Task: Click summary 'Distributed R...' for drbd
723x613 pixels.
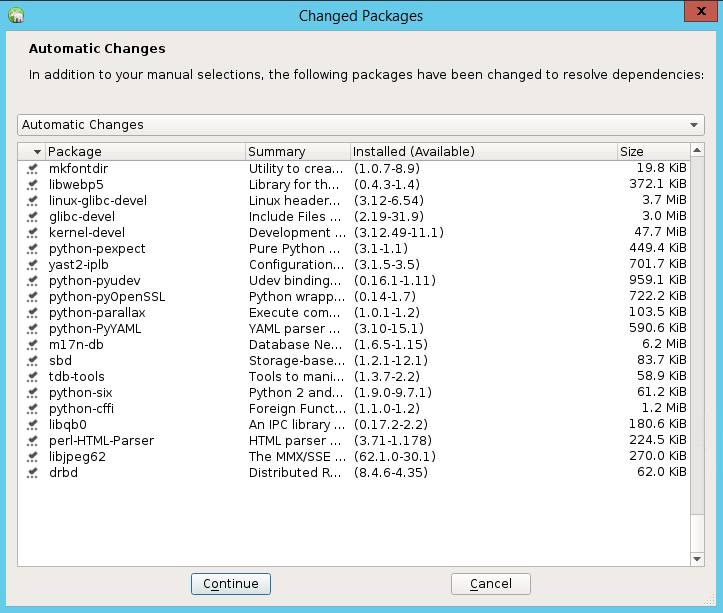Action: [x=295, y=473]
